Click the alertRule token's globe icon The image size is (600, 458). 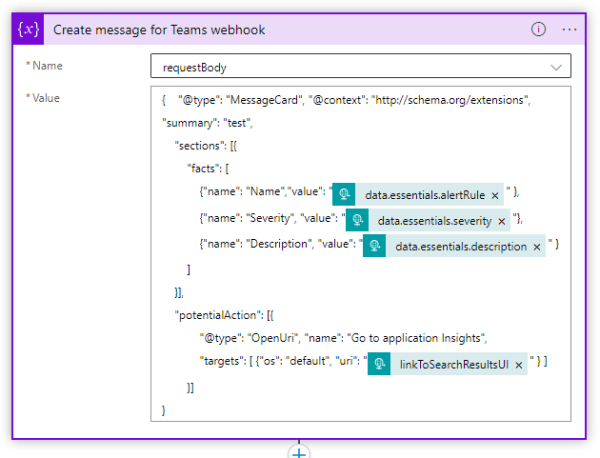pos(344,194)
